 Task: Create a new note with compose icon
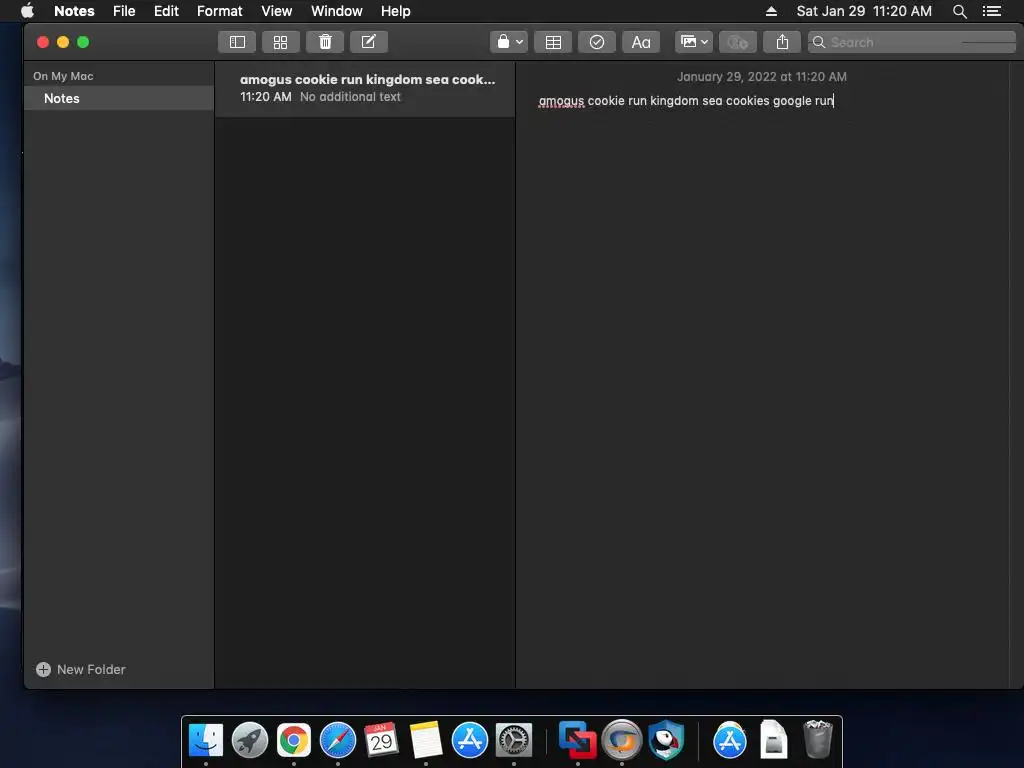coord(369,42)
